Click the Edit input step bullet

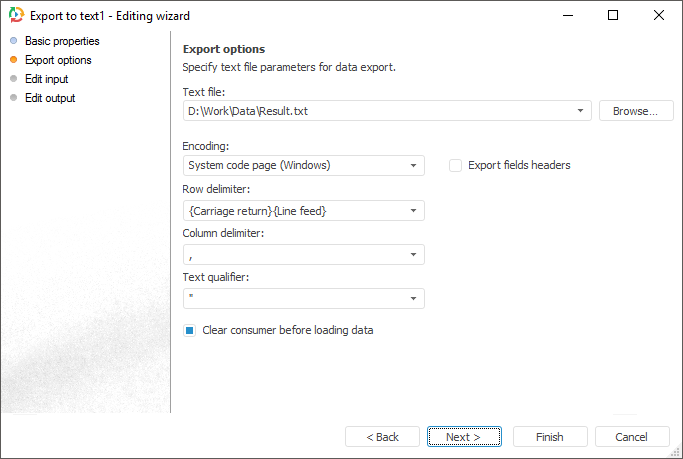point(13,79)
